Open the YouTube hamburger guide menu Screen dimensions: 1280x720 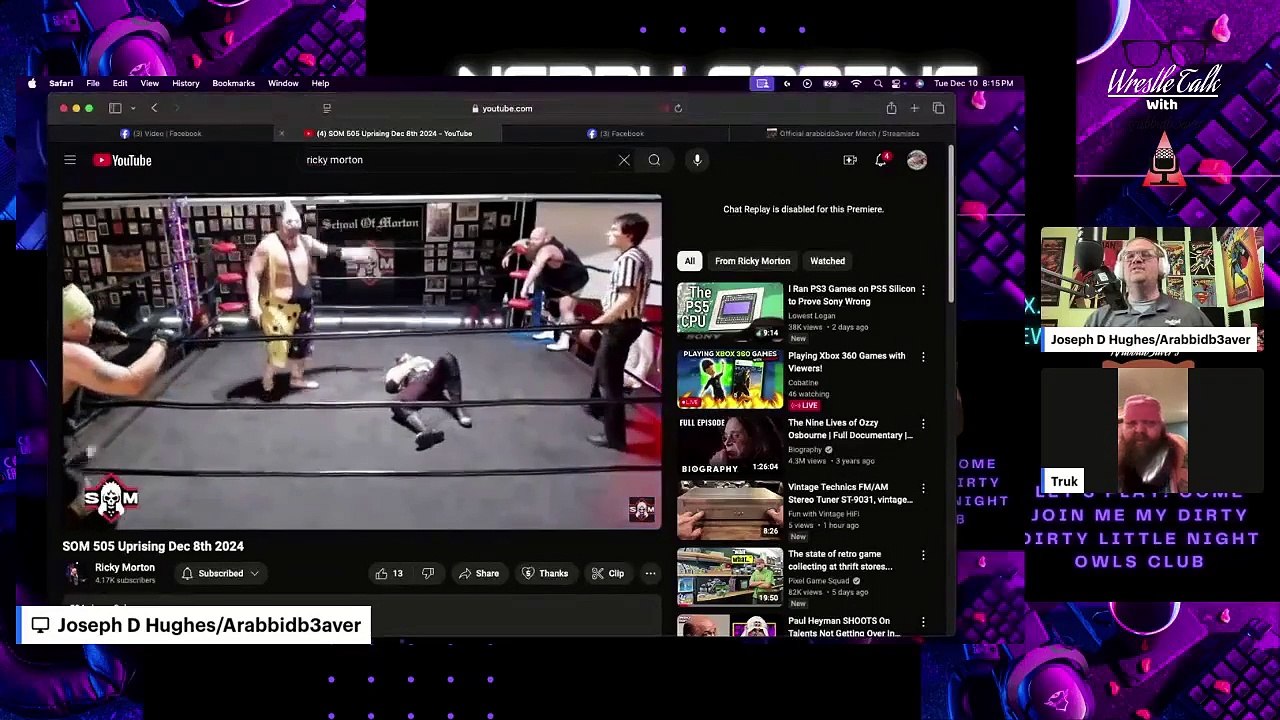pos(70,160)
